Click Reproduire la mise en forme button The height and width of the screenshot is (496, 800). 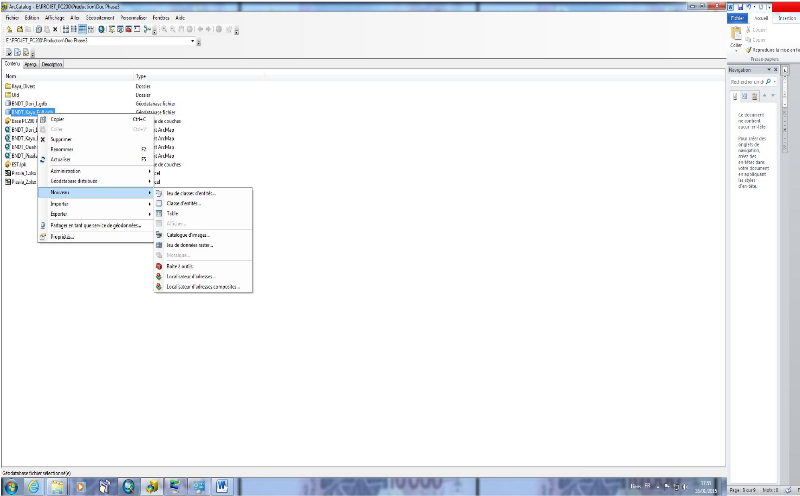pyautogui.click(x=772, y=50)
